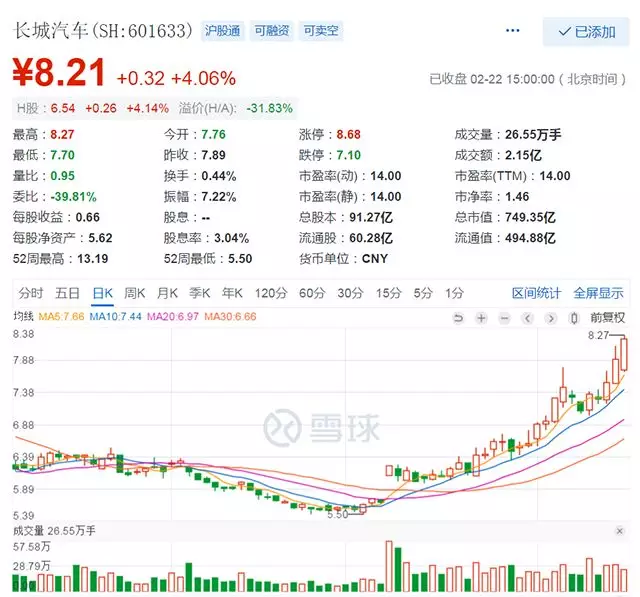This screenshot has height=597, width=640.
Task: Click the MA10:7.44 indicator label
Action: [116, 317]
